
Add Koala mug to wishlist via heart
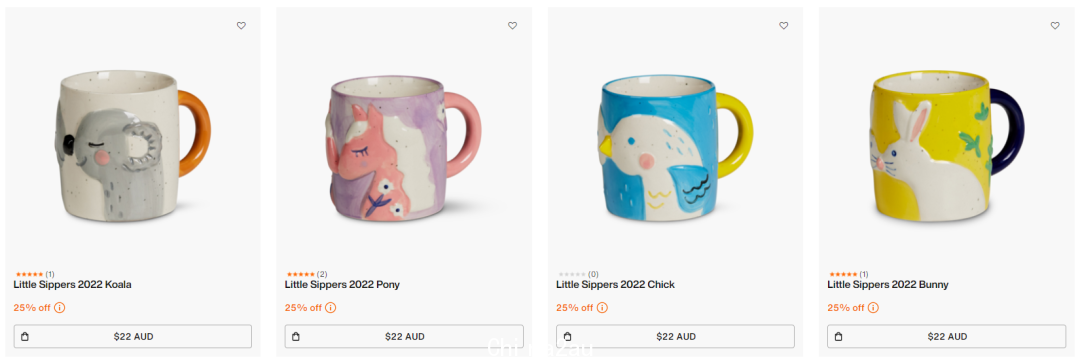[241, 25]
